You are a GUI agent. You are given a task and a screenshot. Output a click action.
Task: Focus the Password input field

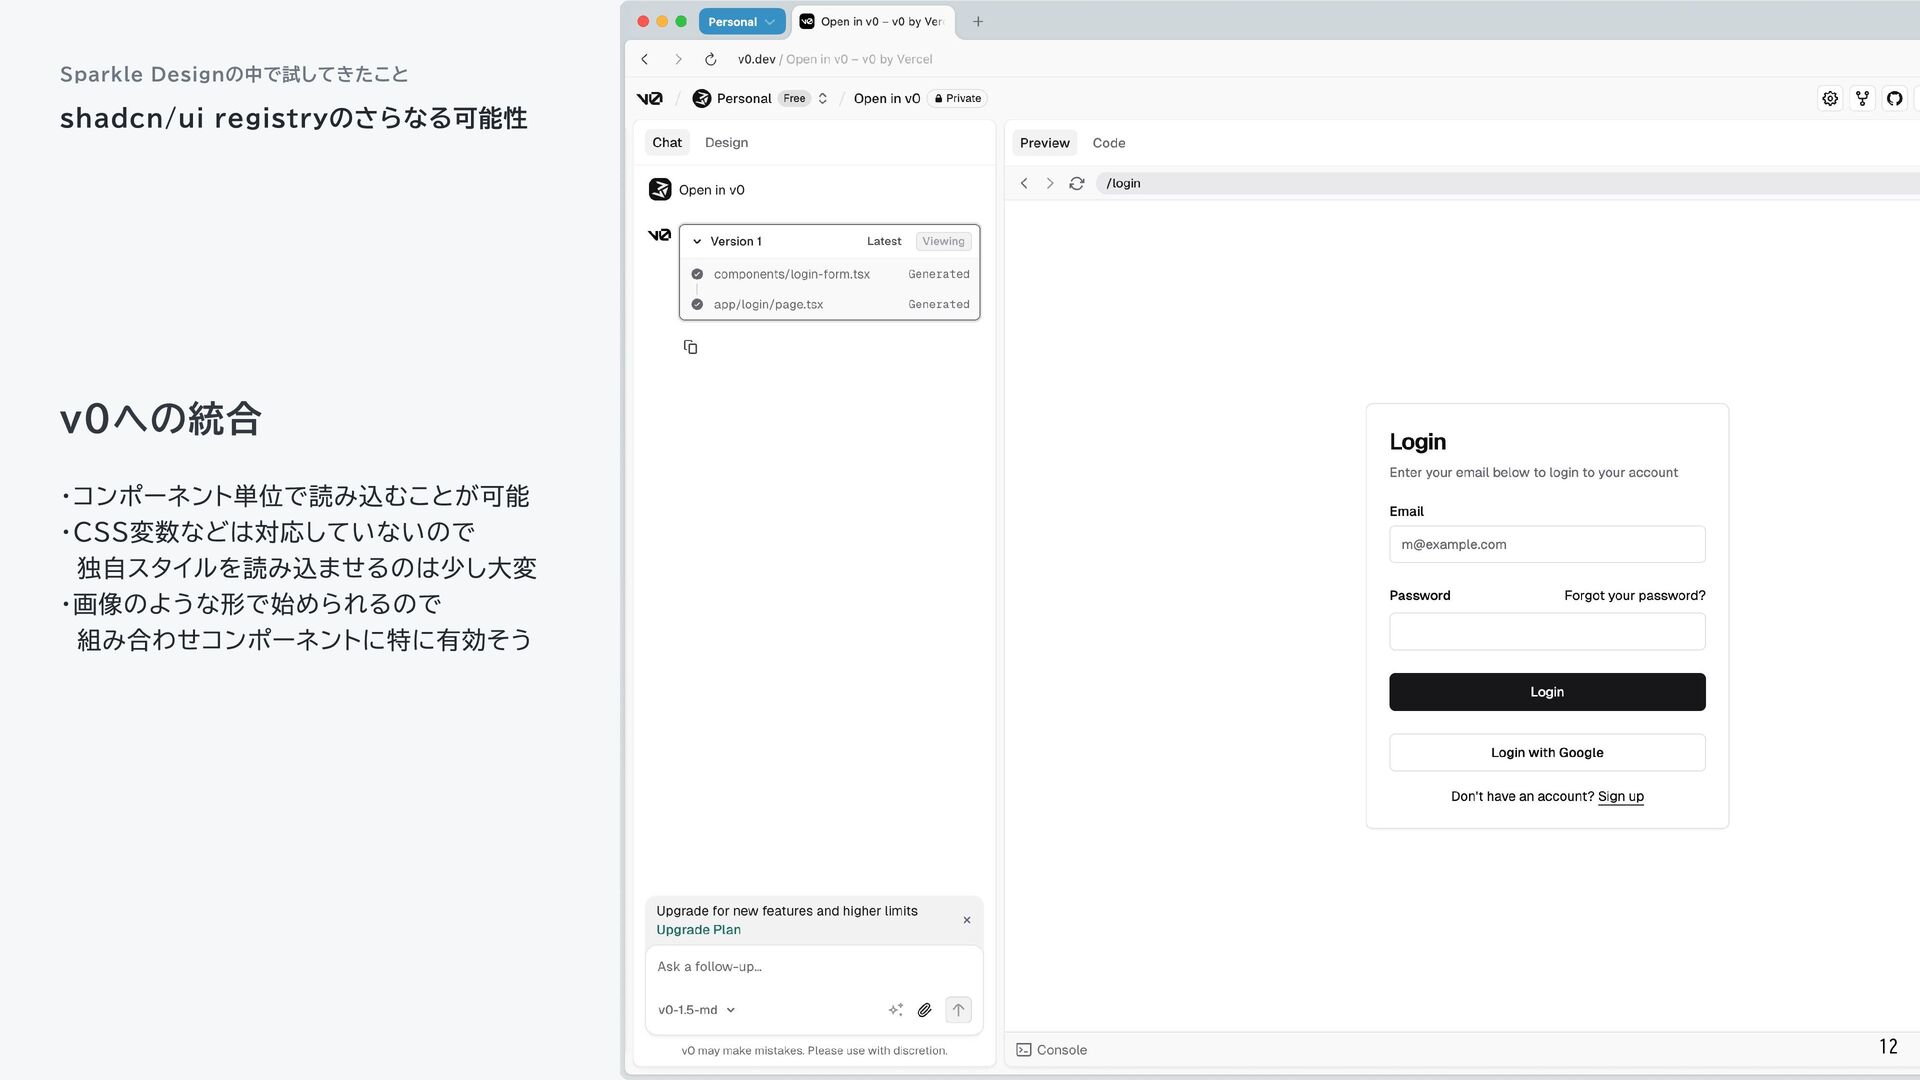[1547, 632]
